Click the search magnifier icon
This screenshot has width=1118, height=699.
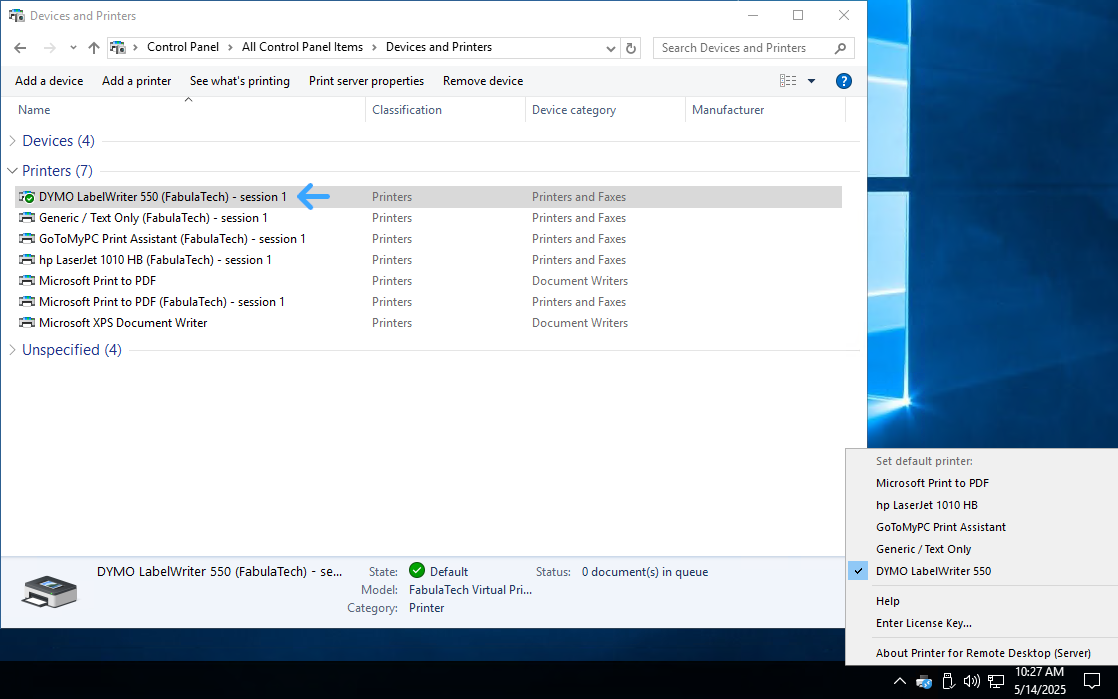click(841, 48)
